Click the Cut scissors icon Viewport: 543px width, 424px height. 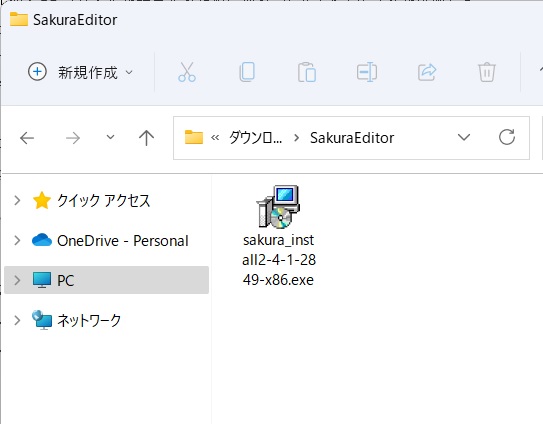click(x=187, y=72)
